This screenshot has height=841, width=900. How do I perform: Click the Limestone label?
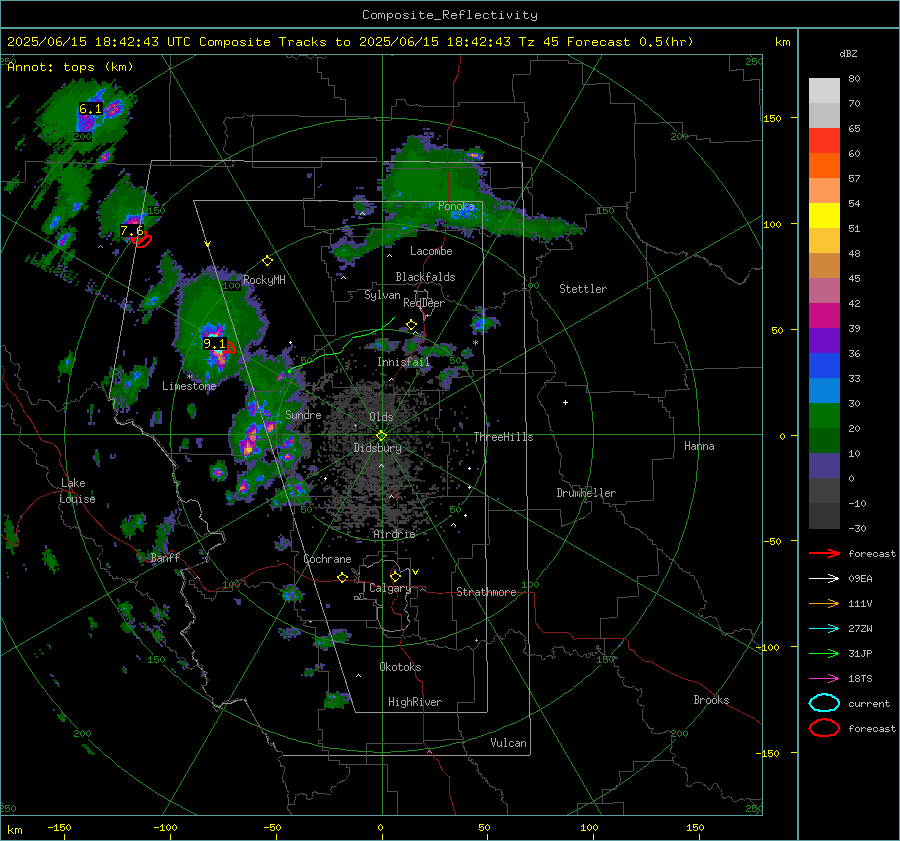point(189,386)
